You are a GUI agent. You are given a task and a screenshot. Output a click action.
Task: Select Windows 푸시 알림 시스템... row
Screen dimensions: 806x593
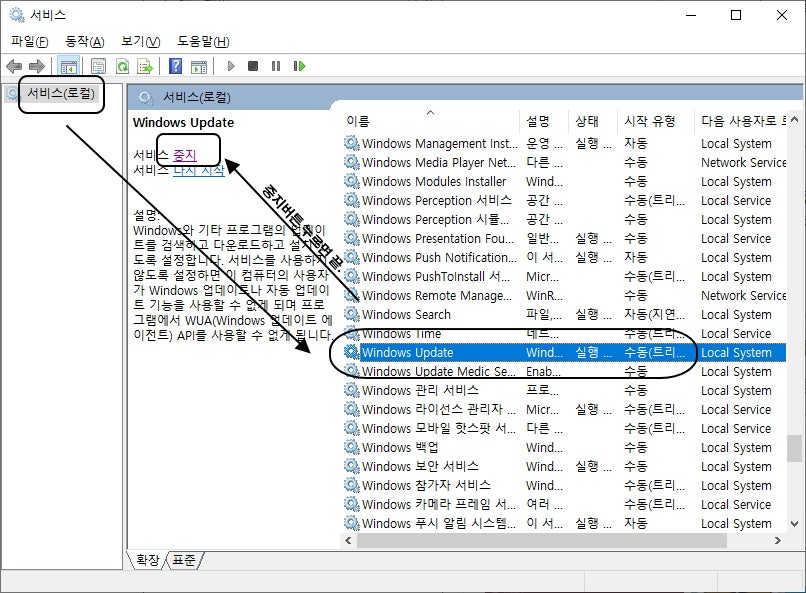pos(564,524)
